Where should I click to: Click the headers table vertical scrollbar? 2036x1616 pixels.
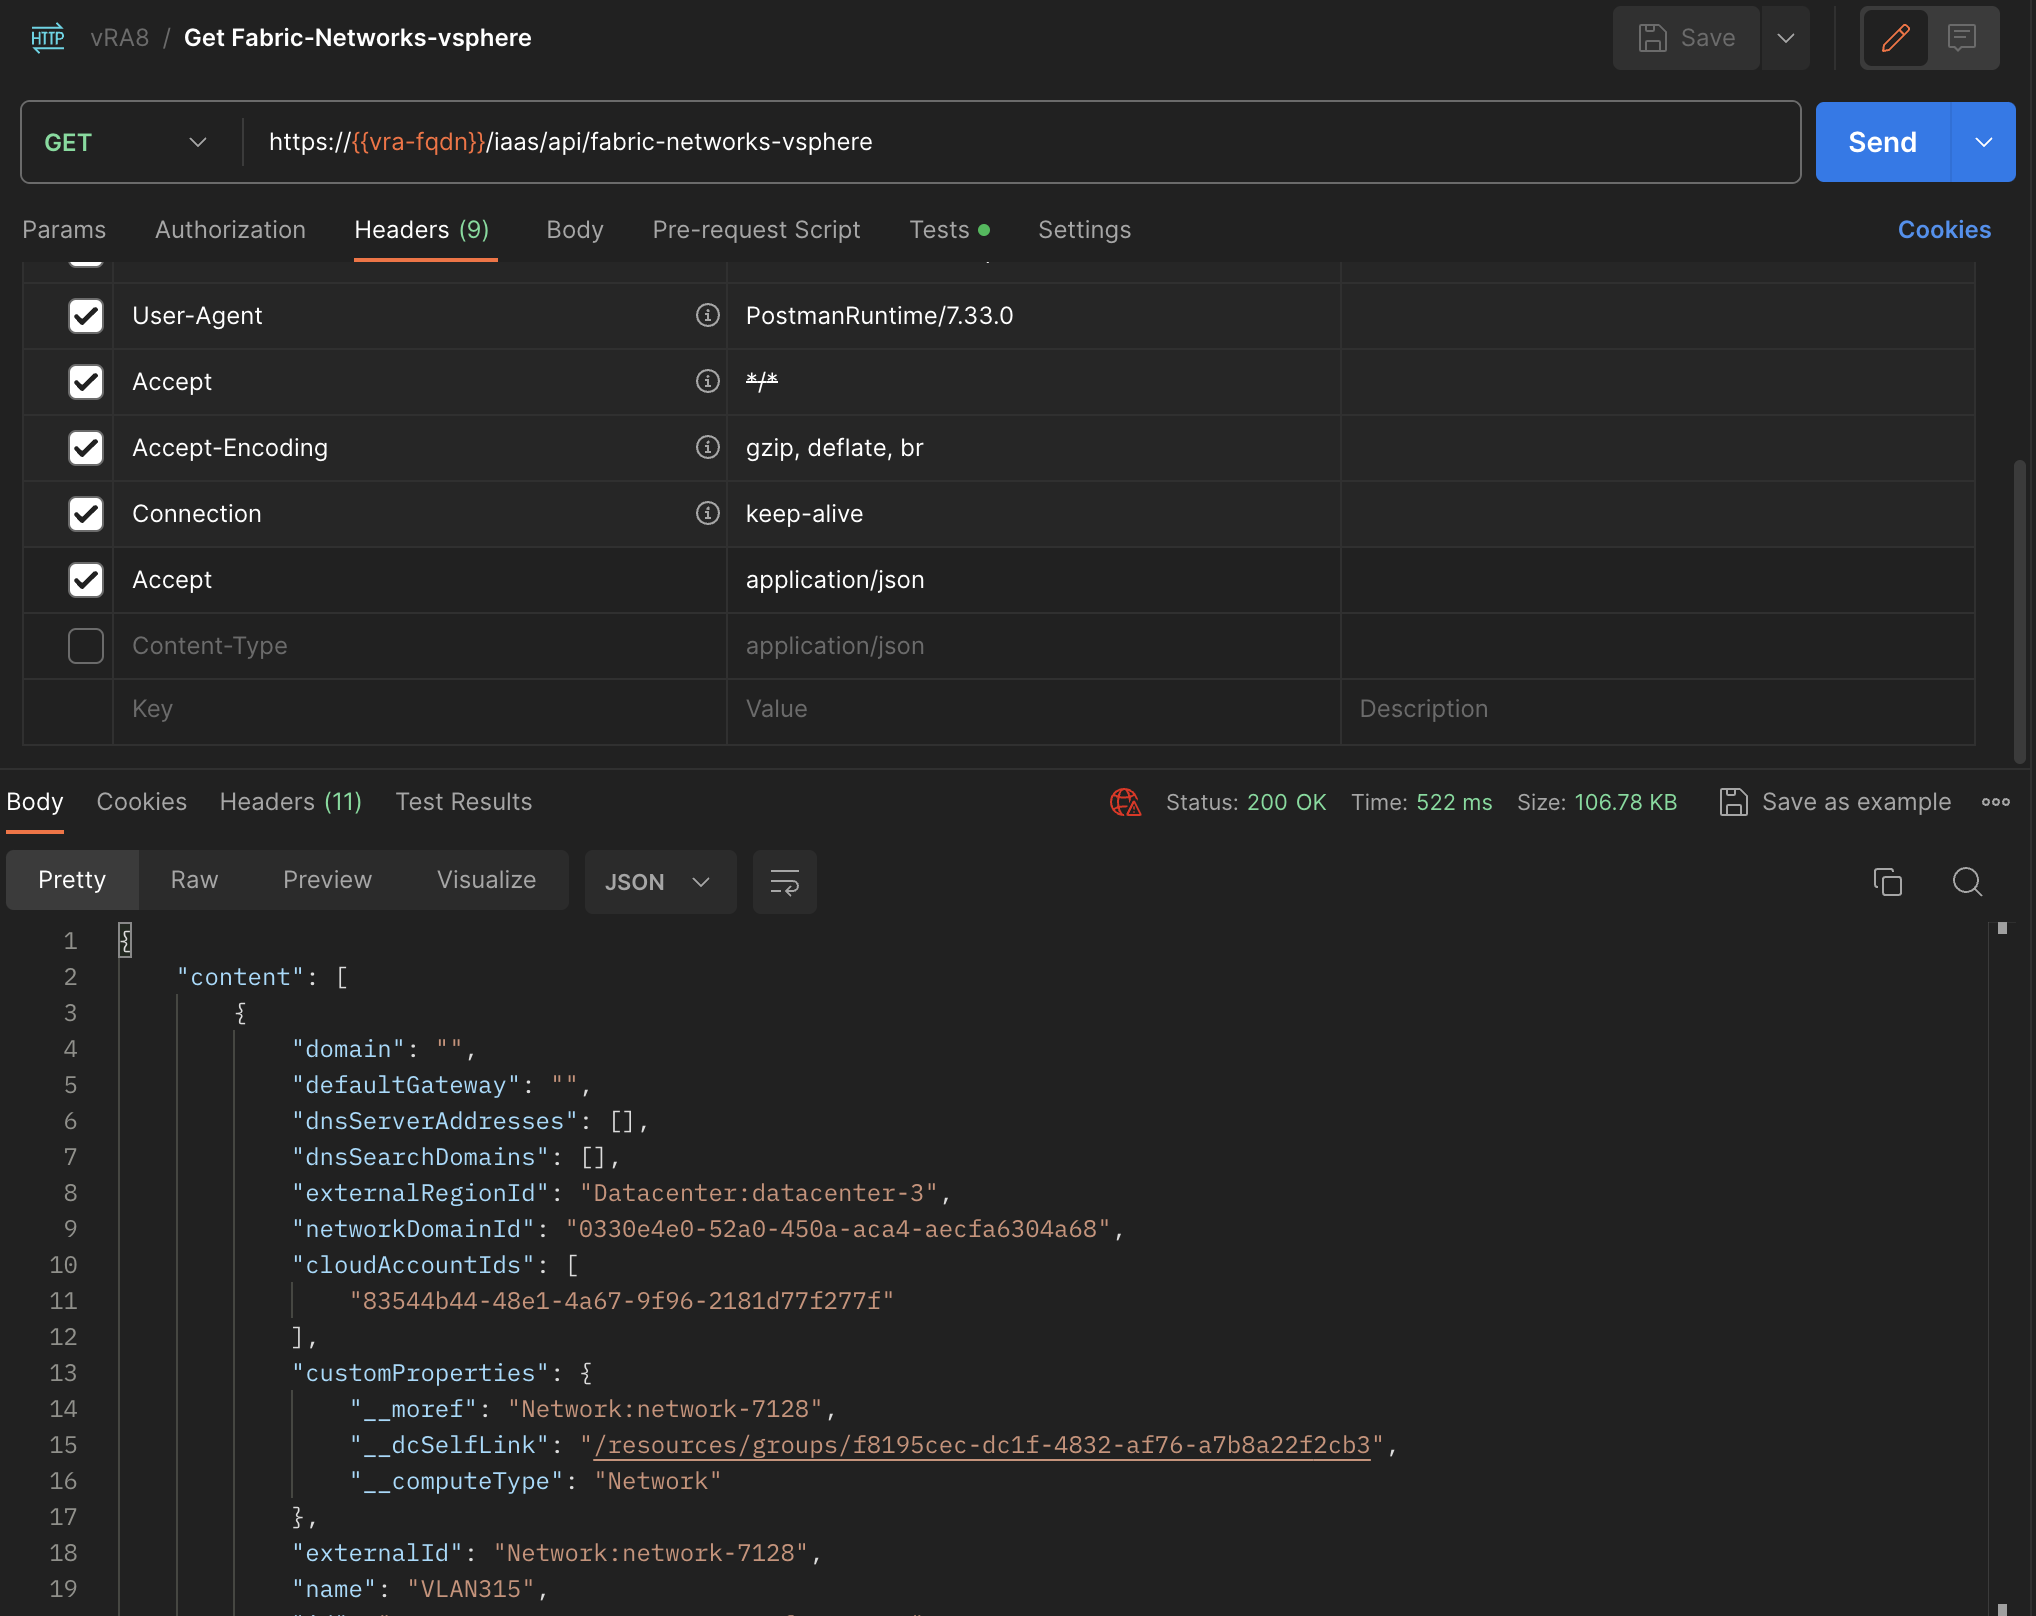coord(2019,610)
